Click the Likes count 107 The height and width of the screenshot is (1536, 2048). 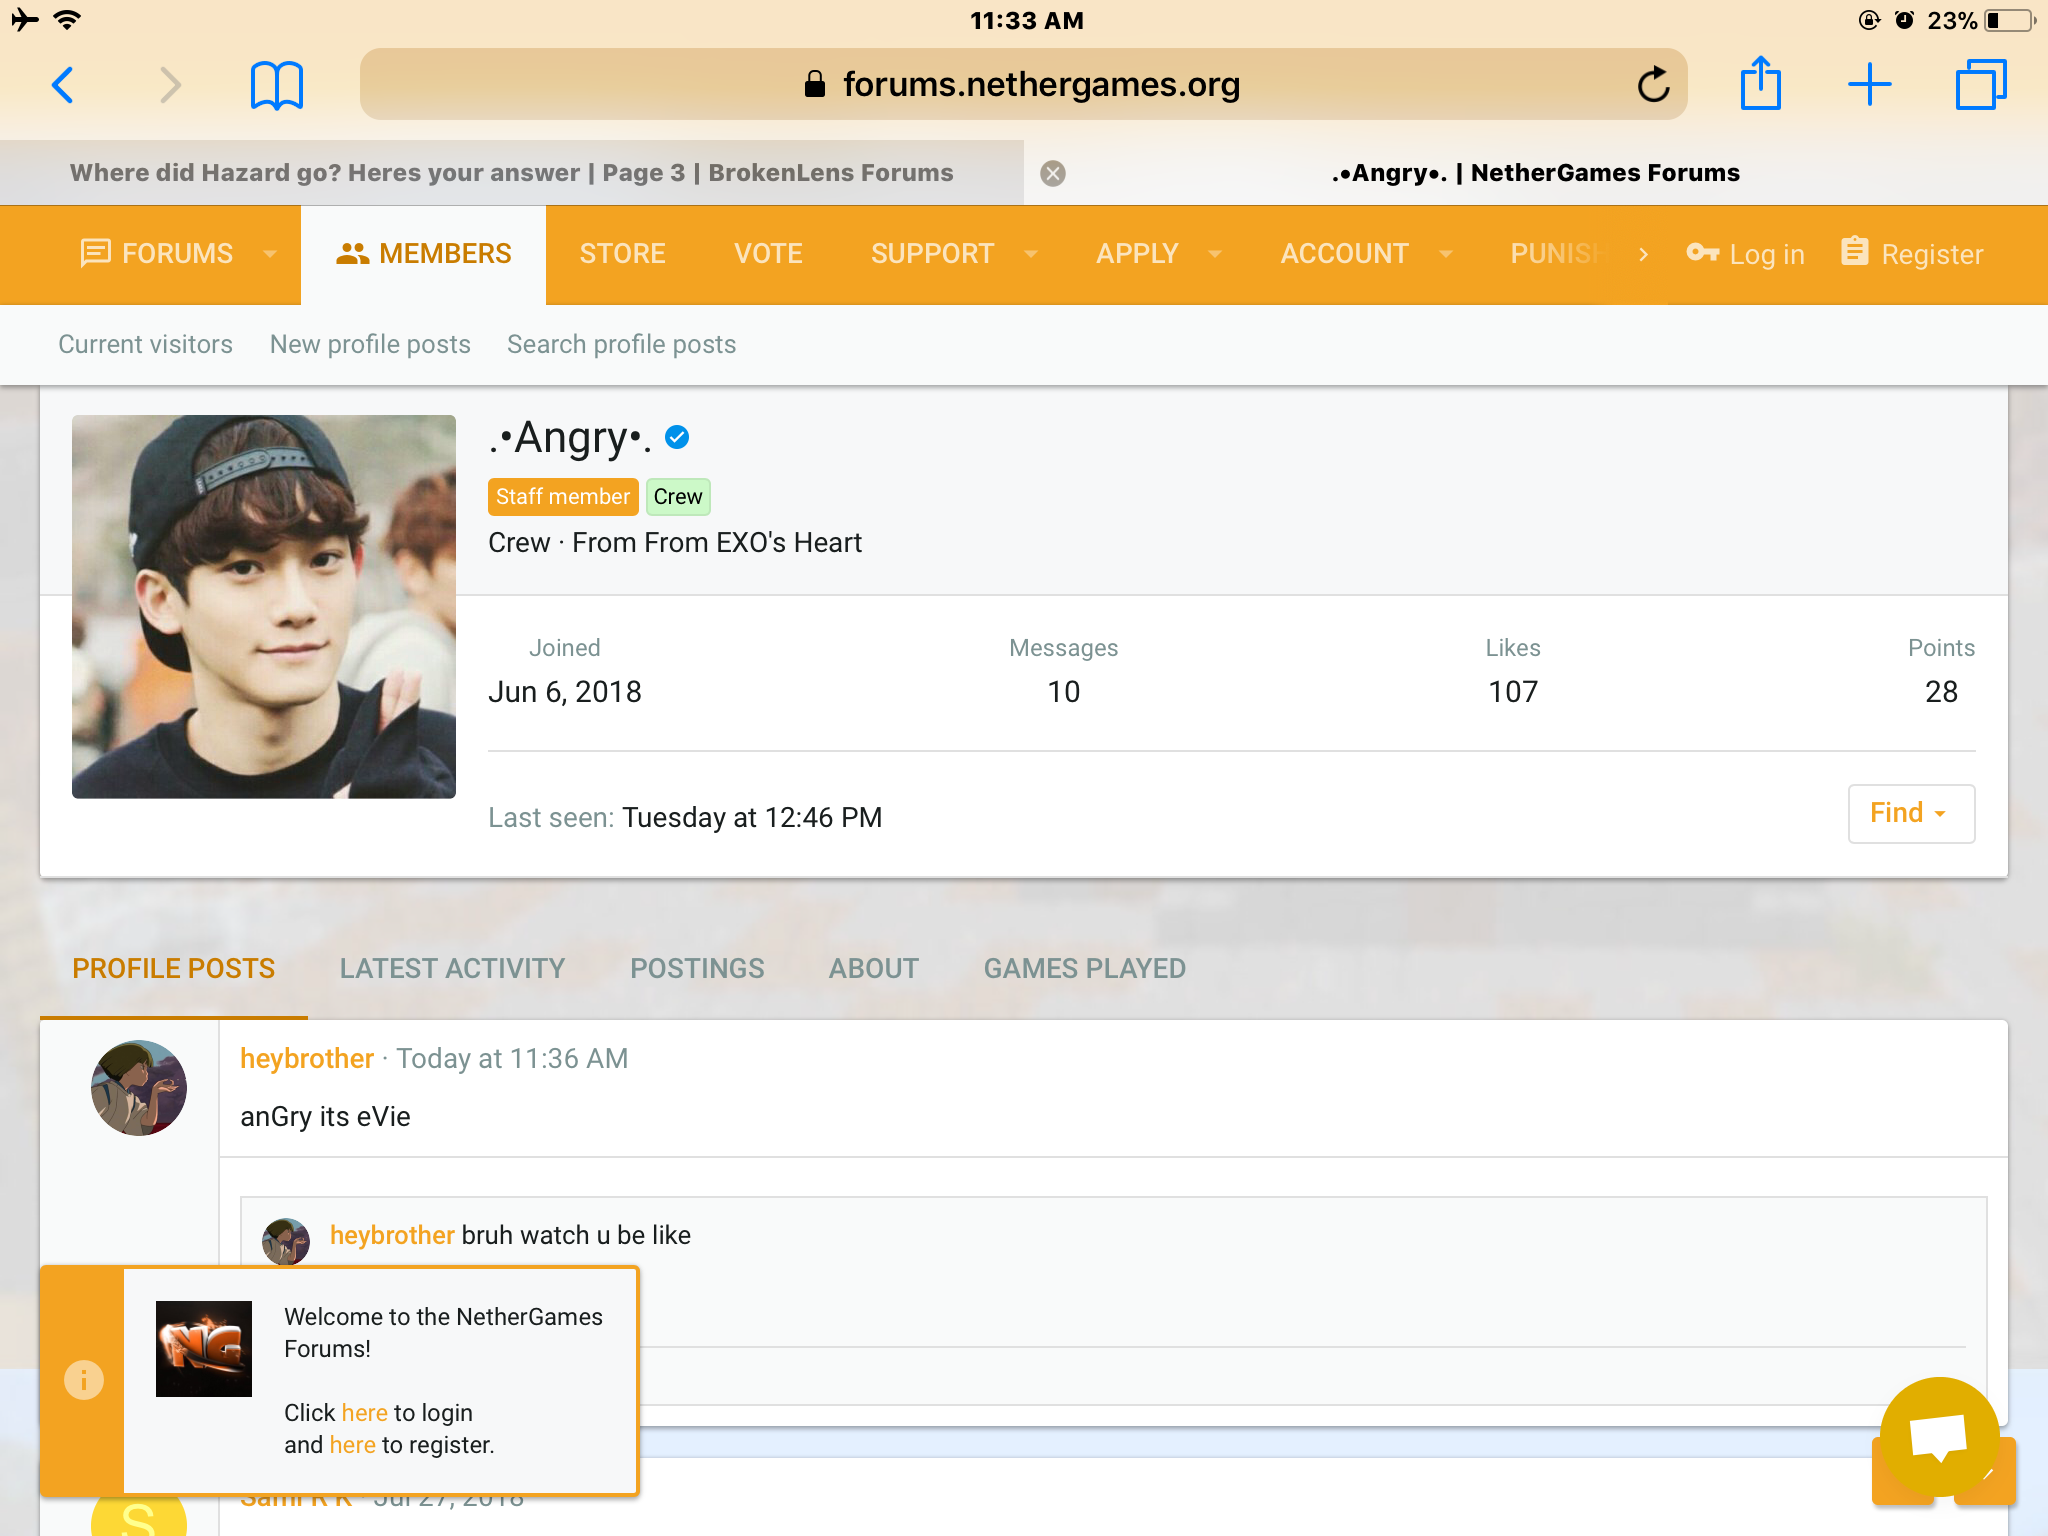coord(1513,692)
